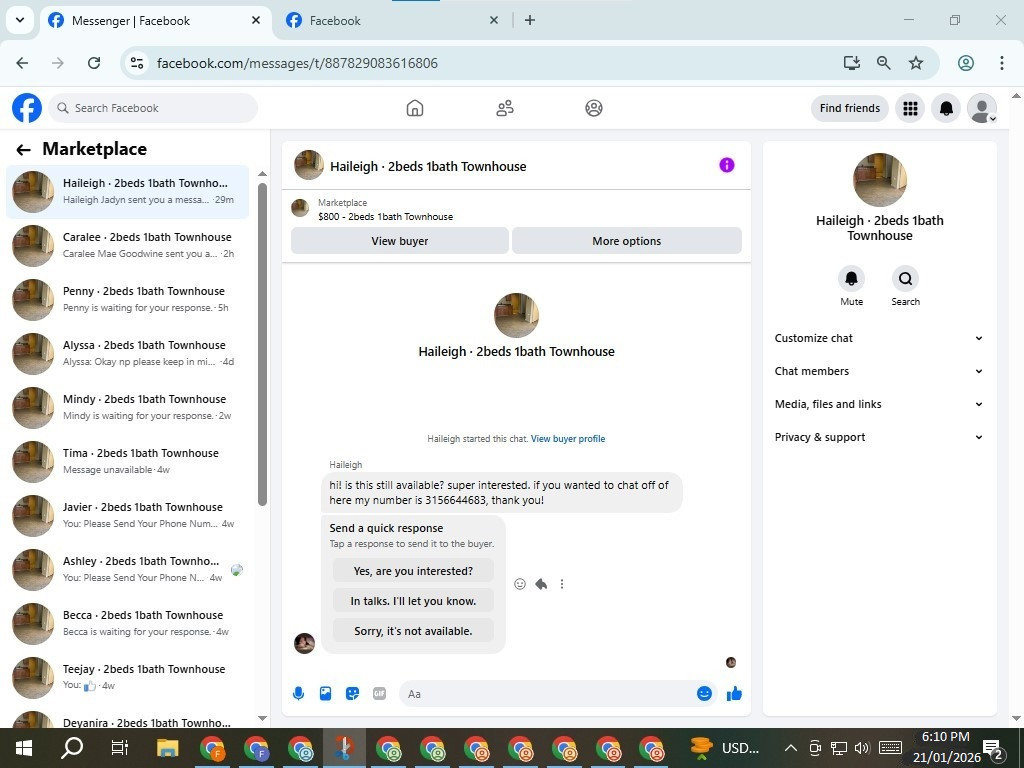This screenshot has width=1024, height=768.
Task: Mute the Haileigh conversation
Action: [852, 279]
